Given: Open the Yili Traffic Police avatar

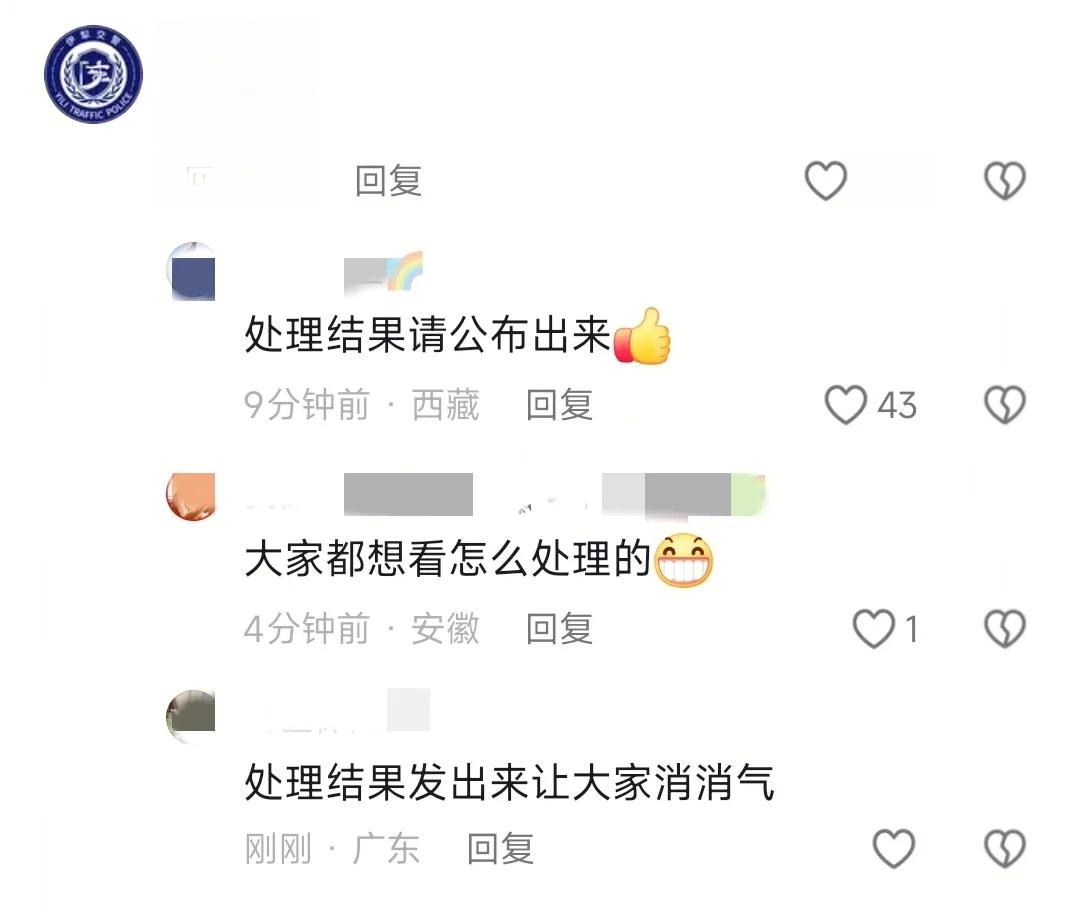Looking at the screenshot, I should click(94, 74).
